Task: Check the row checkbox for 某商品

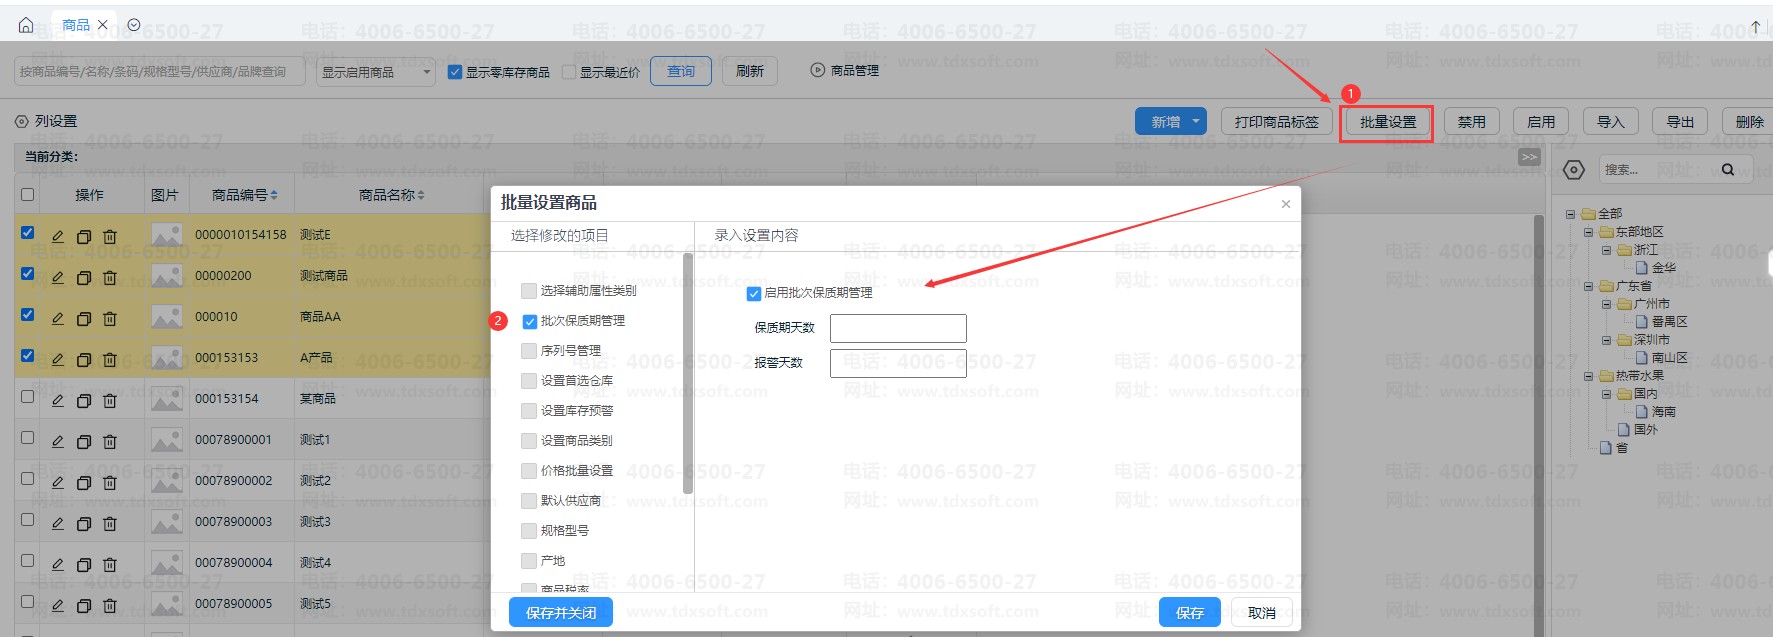Action: [28, 397]
